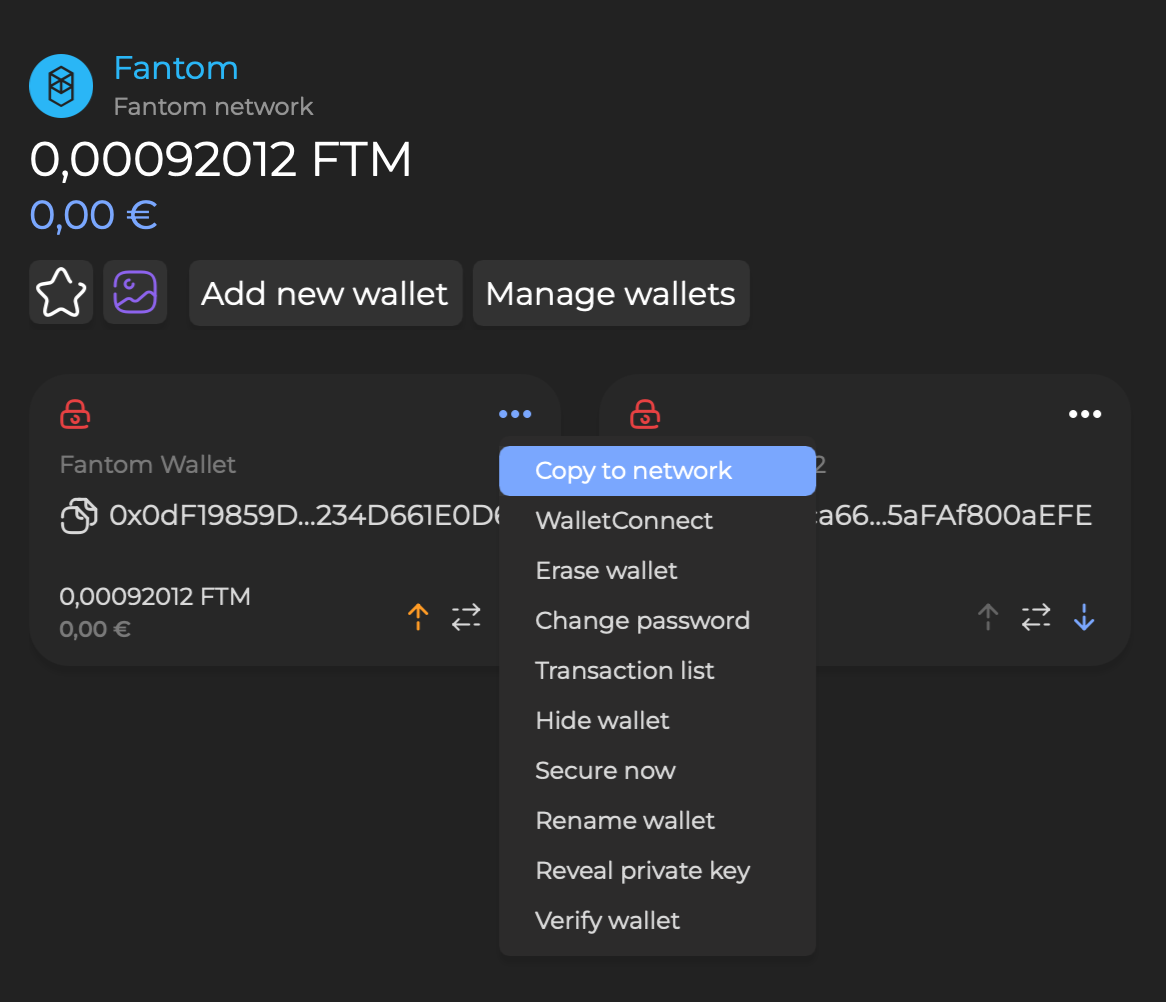Select Erase wallet option
This screenshot has height=1002, width=1166.
(657, 571)
